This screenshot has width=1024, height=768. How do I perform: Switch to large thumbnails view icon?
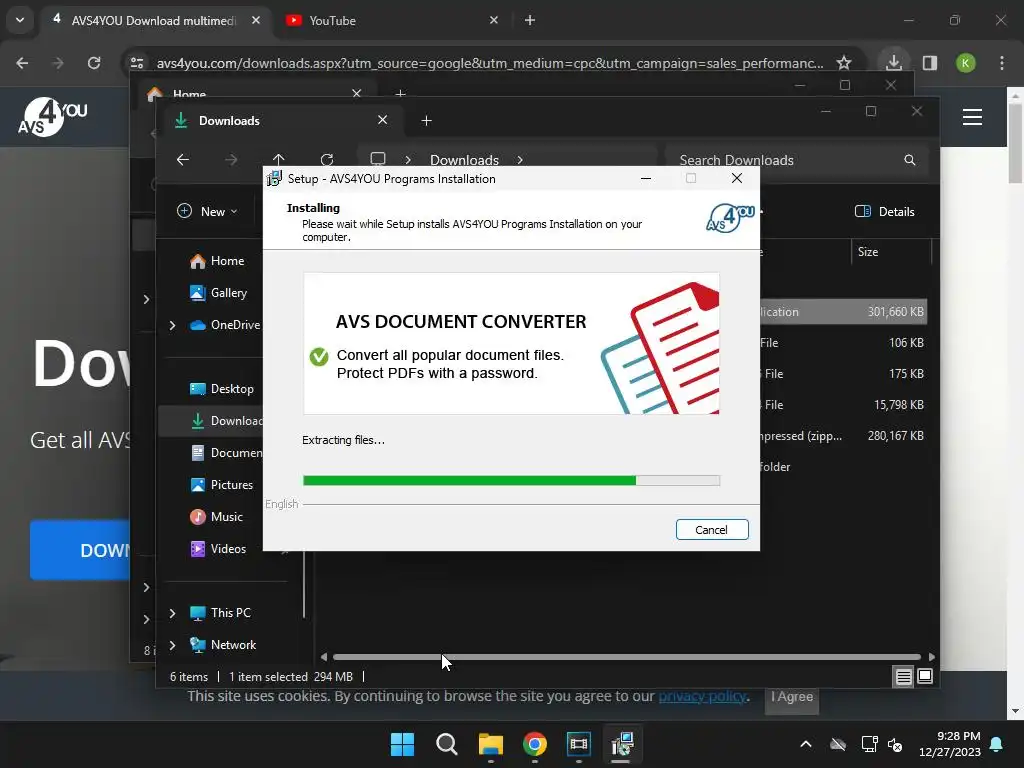point(925,677)
